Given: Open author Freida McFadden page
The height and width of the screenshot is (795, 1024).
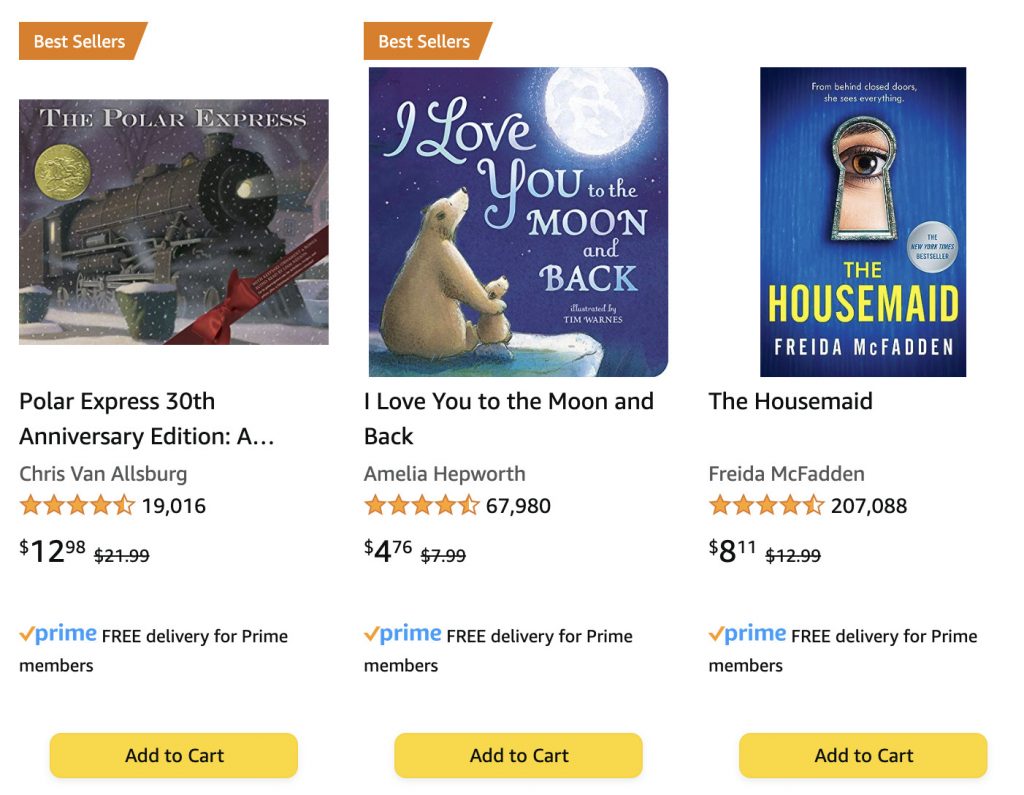Looking at the screenshot, I should click(x=786, y=473).
